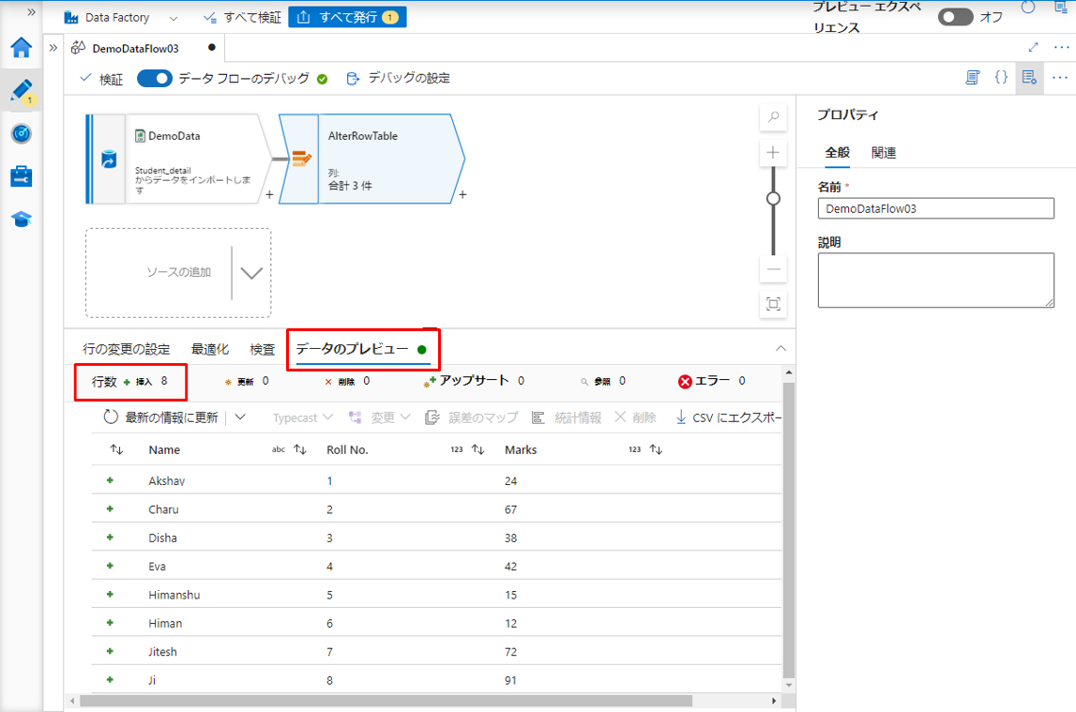Open デバッグの設定 debug settings
1076x712 pixels.
point(399,78)
